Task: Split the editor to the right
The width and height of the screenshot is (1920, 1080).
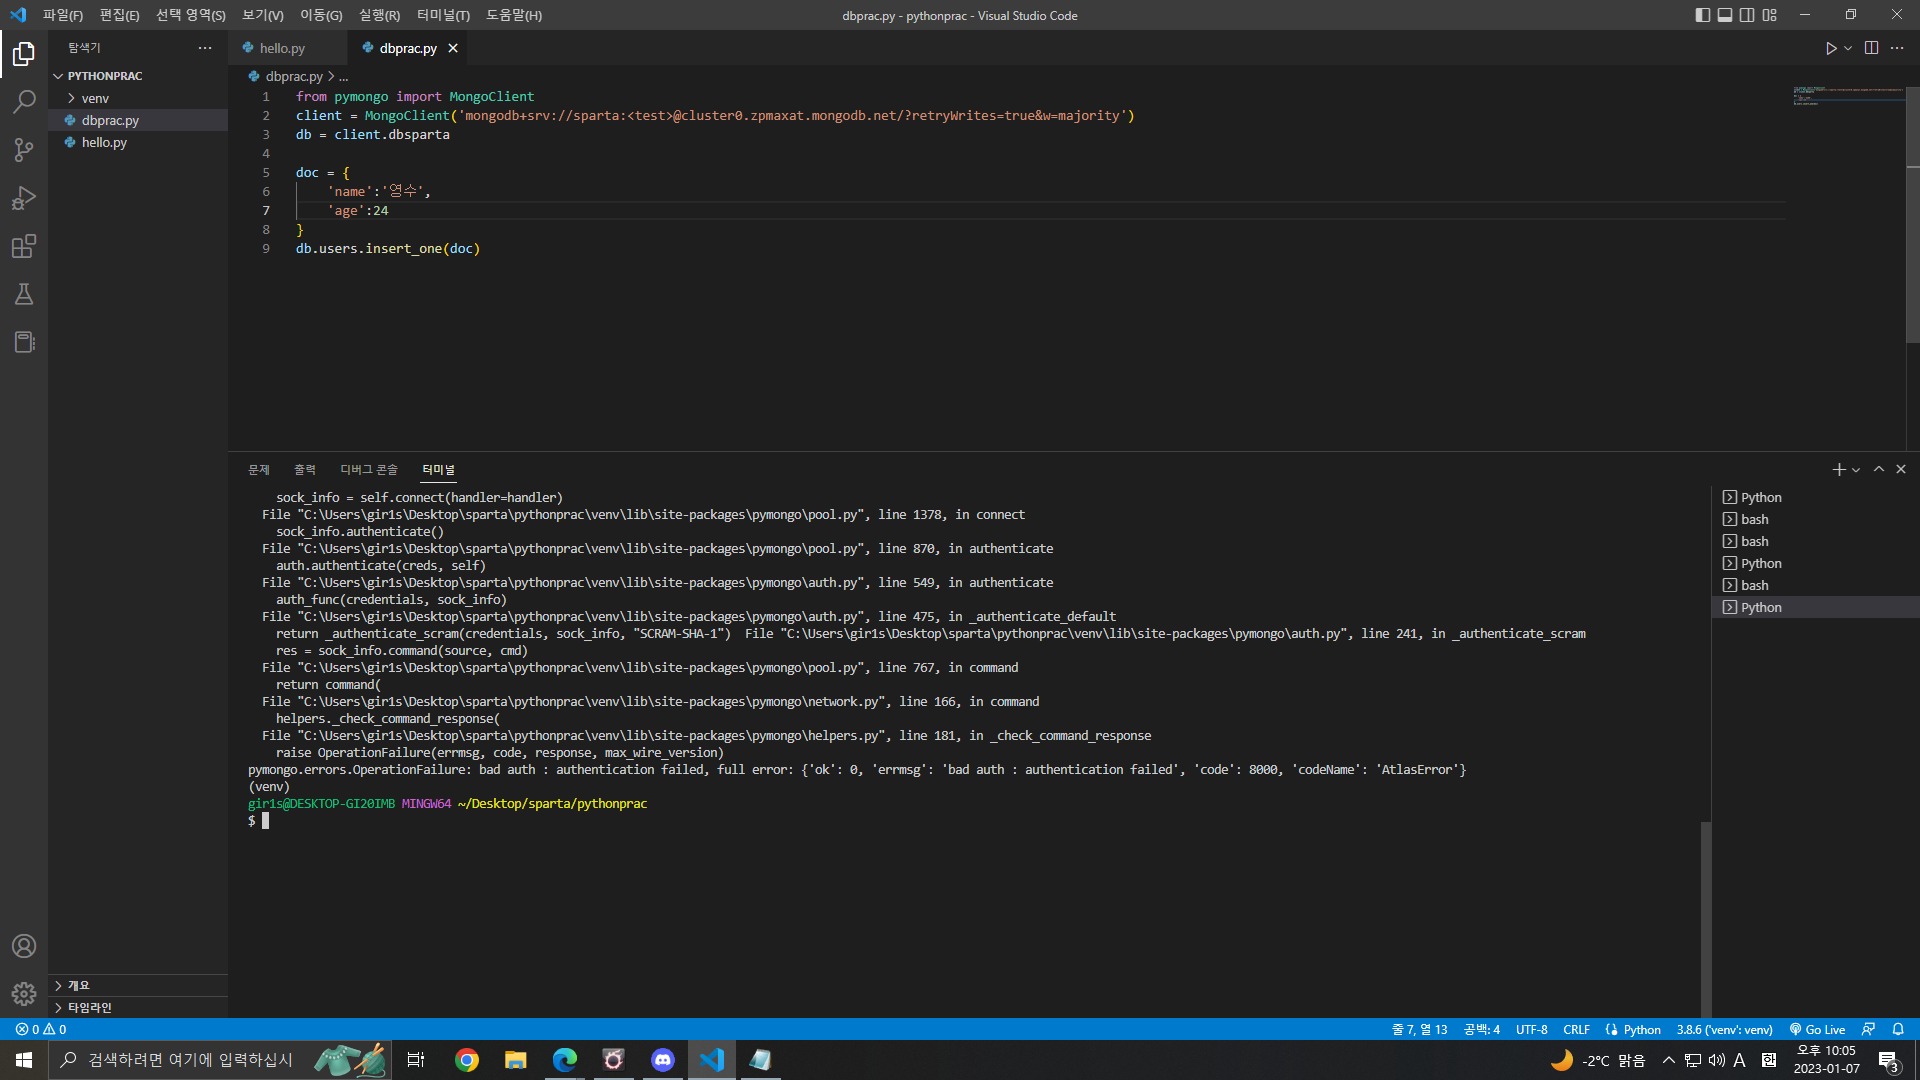Action: [1872, 48]
